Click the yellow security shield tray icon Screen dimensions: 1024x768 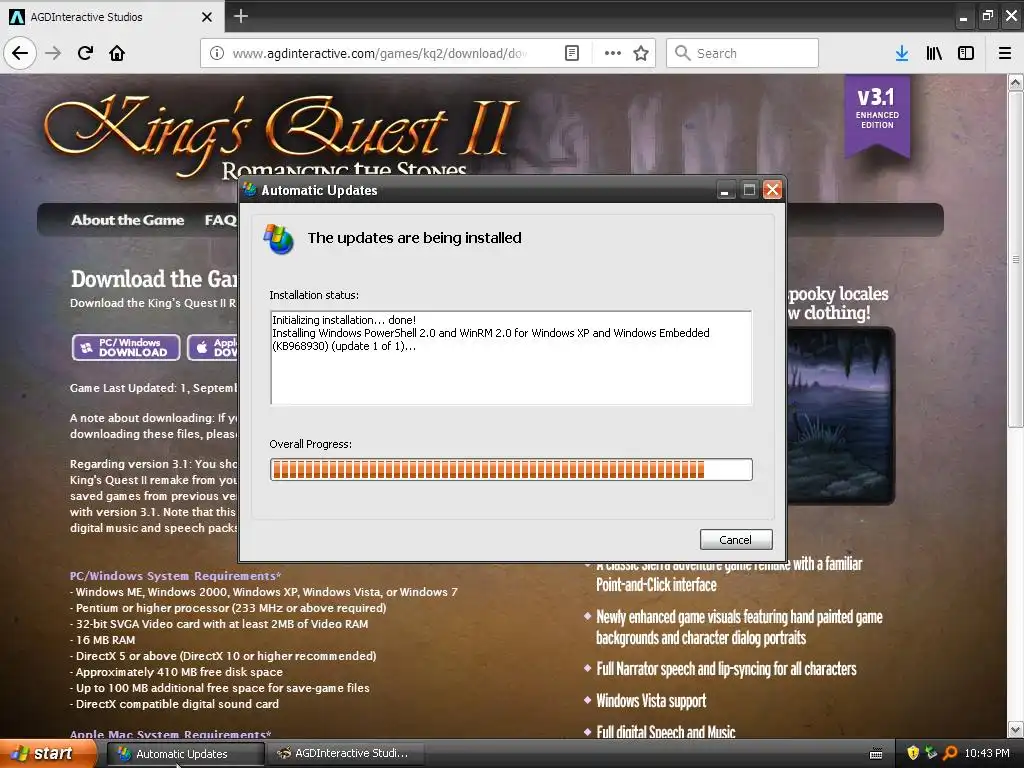pyautogui.click(x=913, y=753)
